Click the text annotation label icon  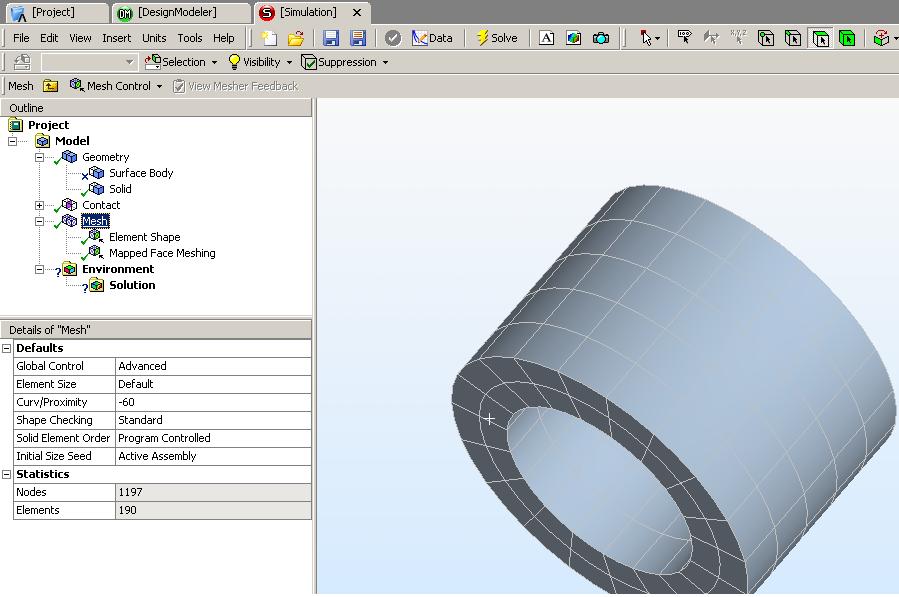click(546, 38)
